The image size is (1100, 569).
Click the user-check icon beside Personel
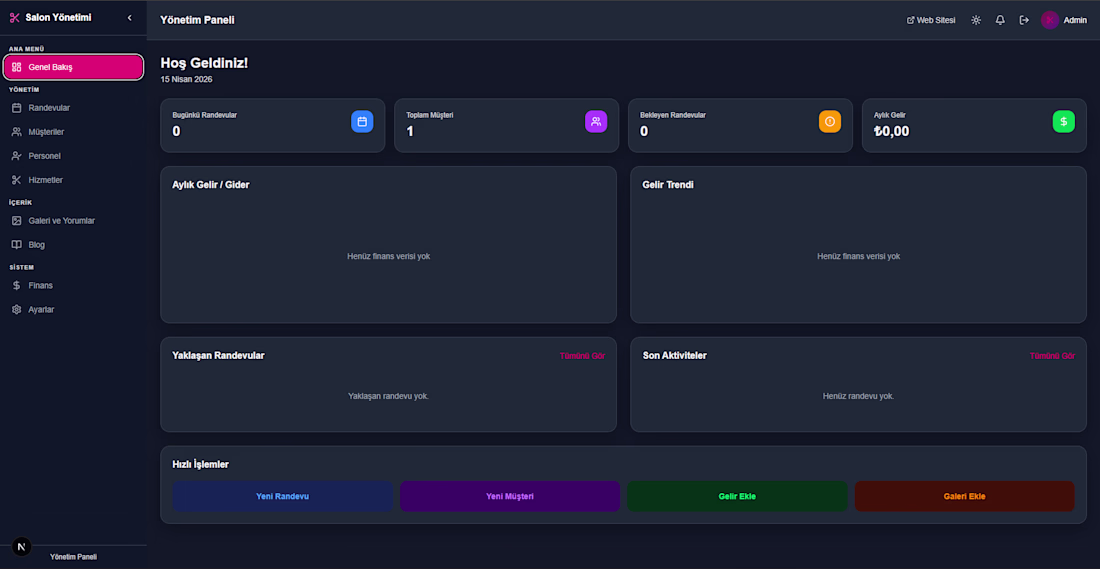[x=17, y=156]
